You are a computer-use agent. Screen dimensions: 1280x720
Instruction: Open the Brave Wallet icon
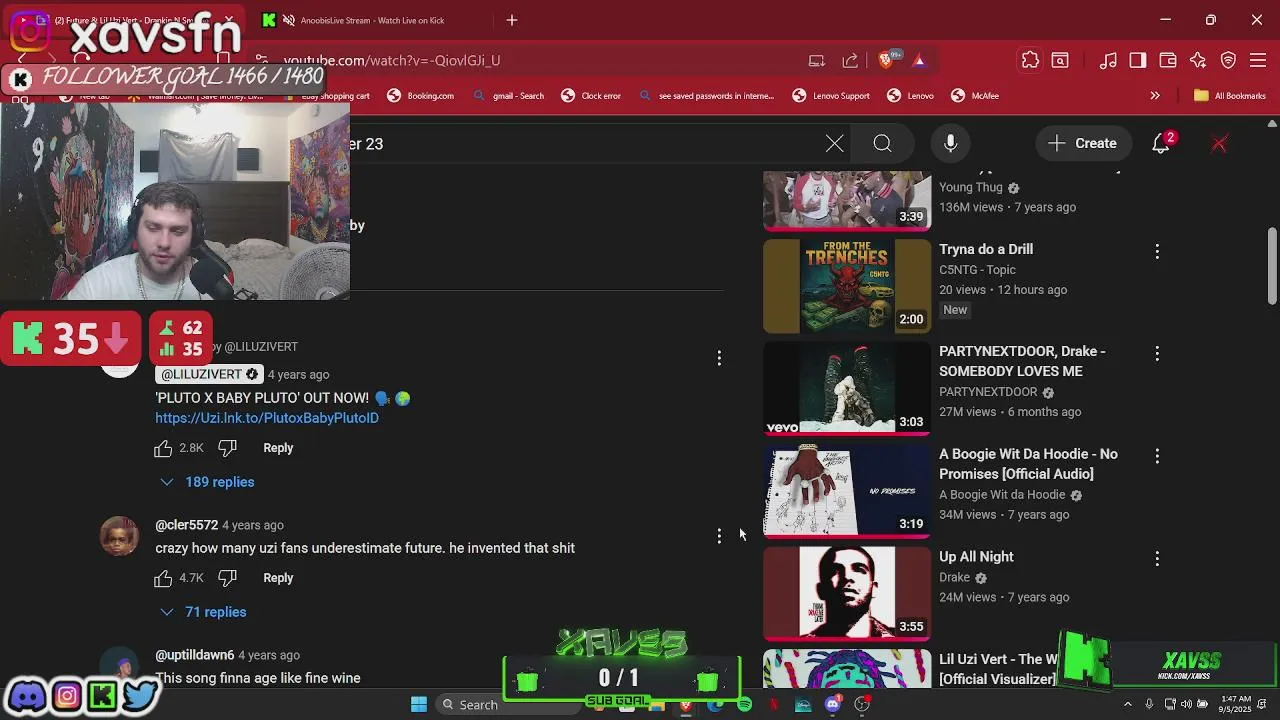(x=1167, y=61)
